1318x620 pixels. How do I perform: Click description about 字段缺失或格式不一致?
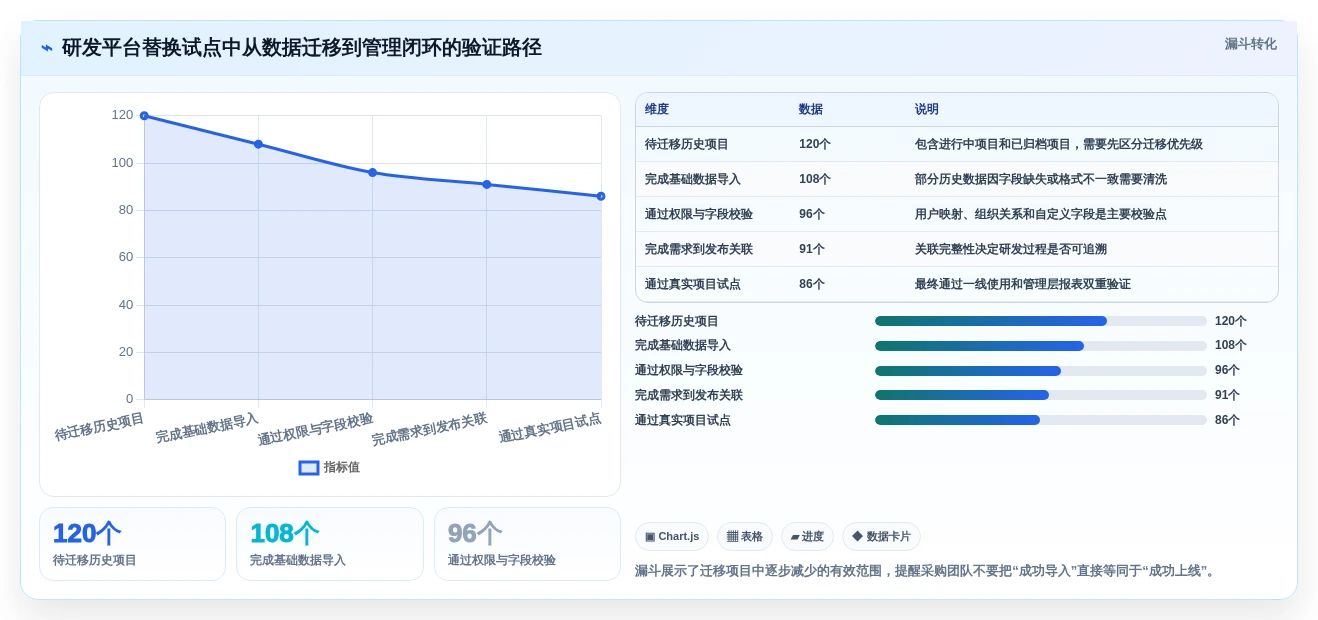coord(1041,179)
